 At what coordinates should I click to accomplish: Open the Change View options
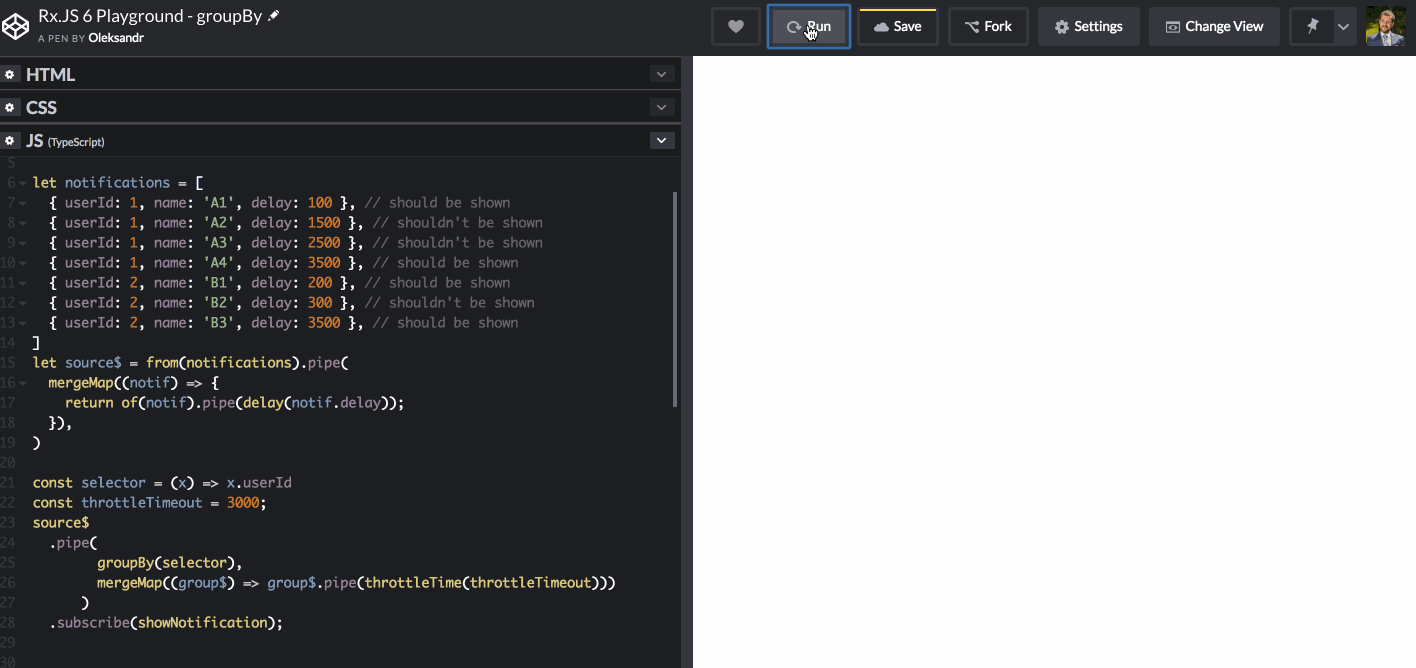1214,25
